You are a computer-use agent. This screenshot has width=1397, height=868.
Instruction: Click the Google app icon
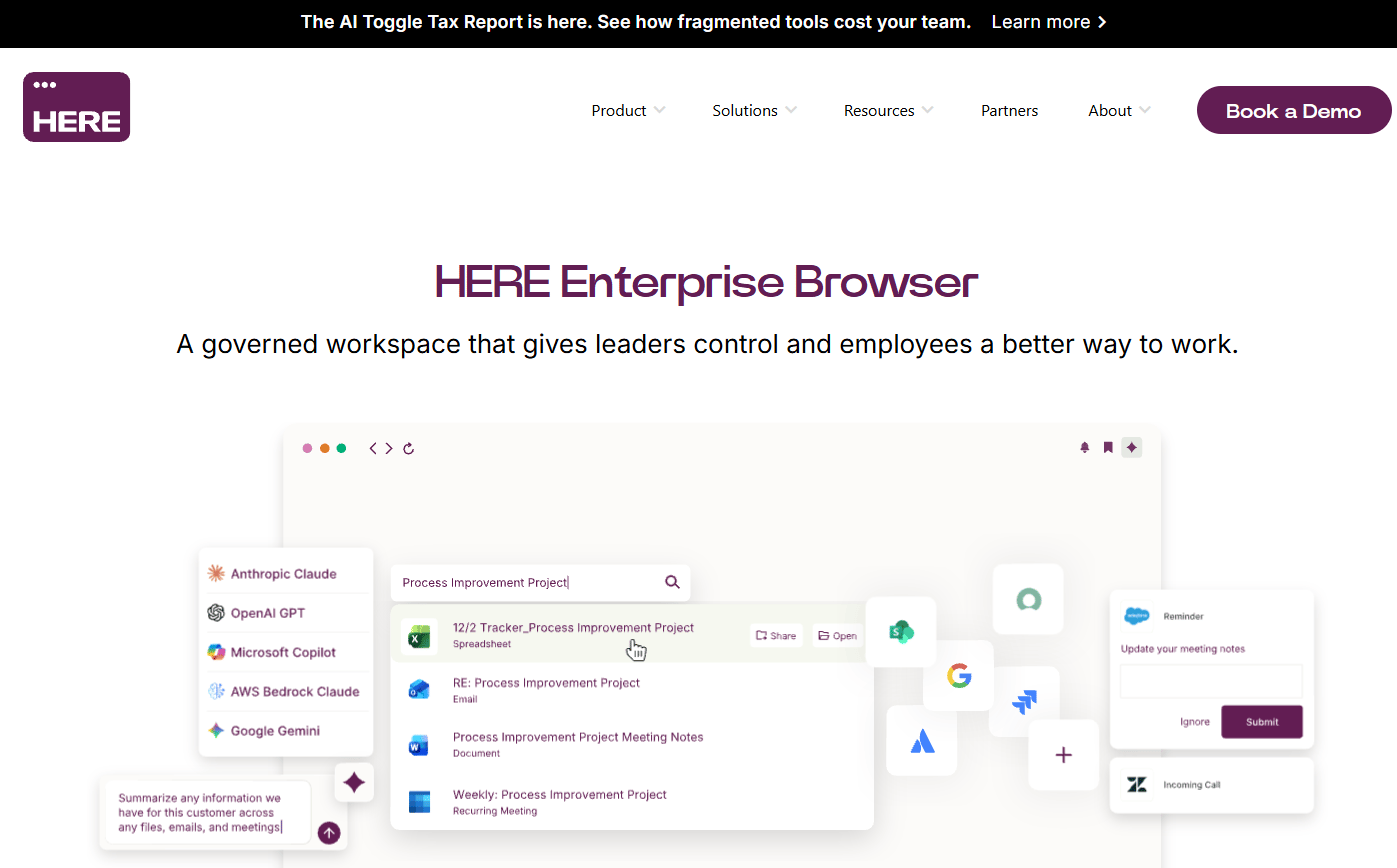coord(959,676)
